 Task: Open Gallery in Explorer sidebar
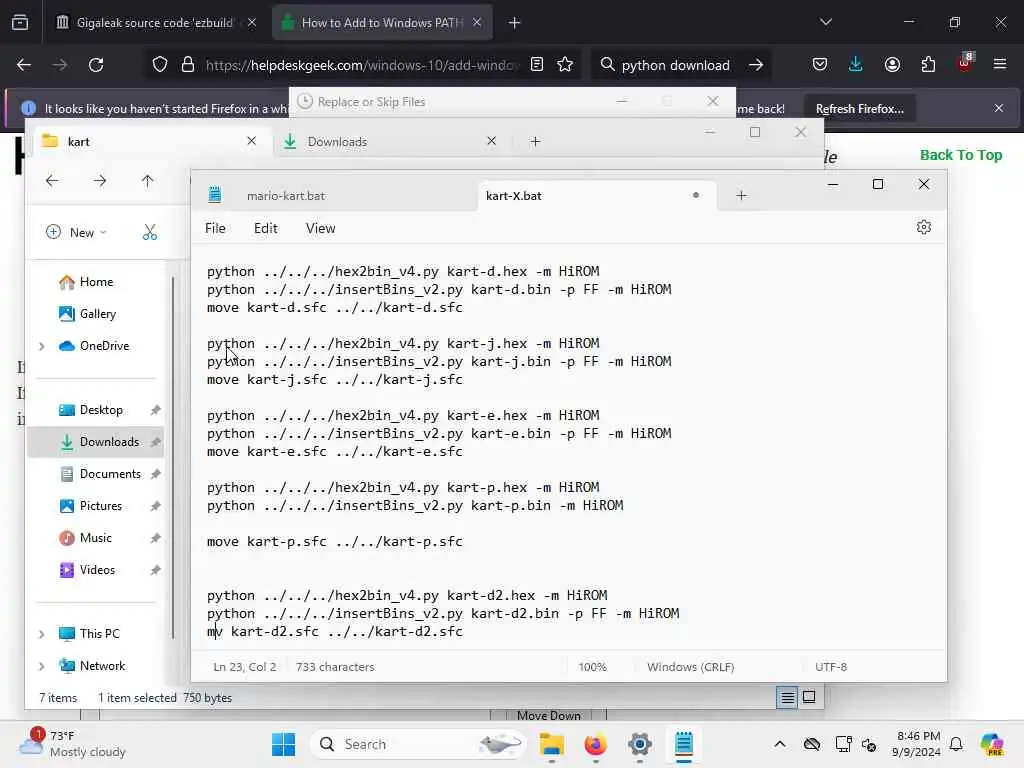pyautogui.click(x=97, y=314)
